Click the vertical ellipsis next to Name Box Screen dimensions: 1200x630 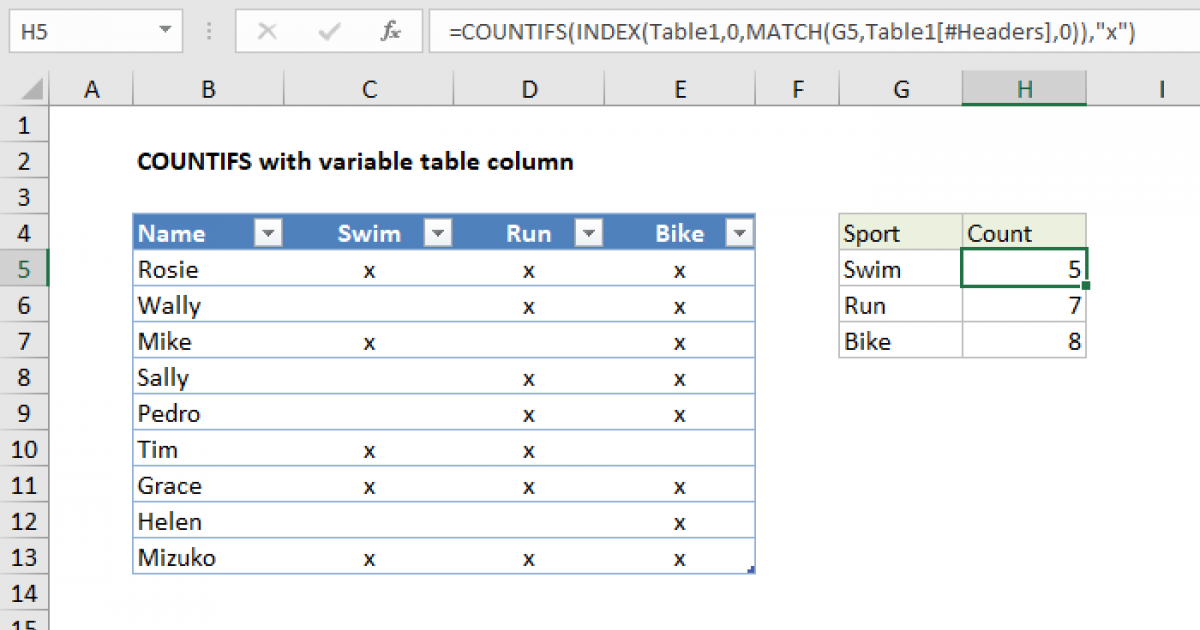click(x=208, y=31)
